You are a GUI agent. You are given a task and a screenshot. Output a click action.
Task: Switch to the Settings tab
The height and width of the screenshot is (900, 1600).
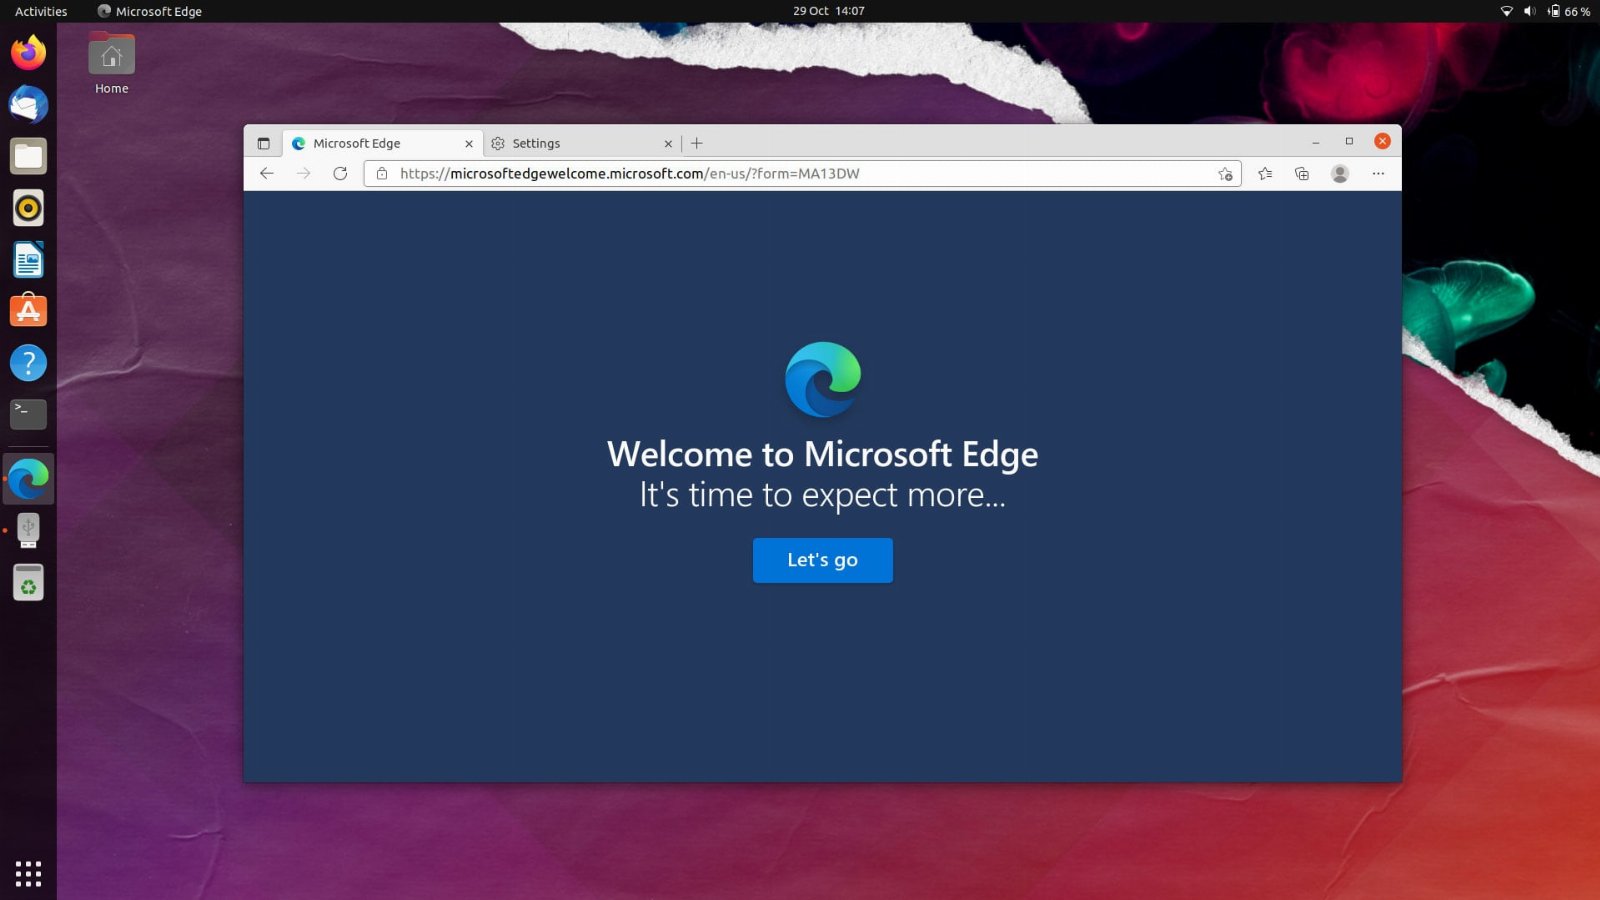coord(582,143)
